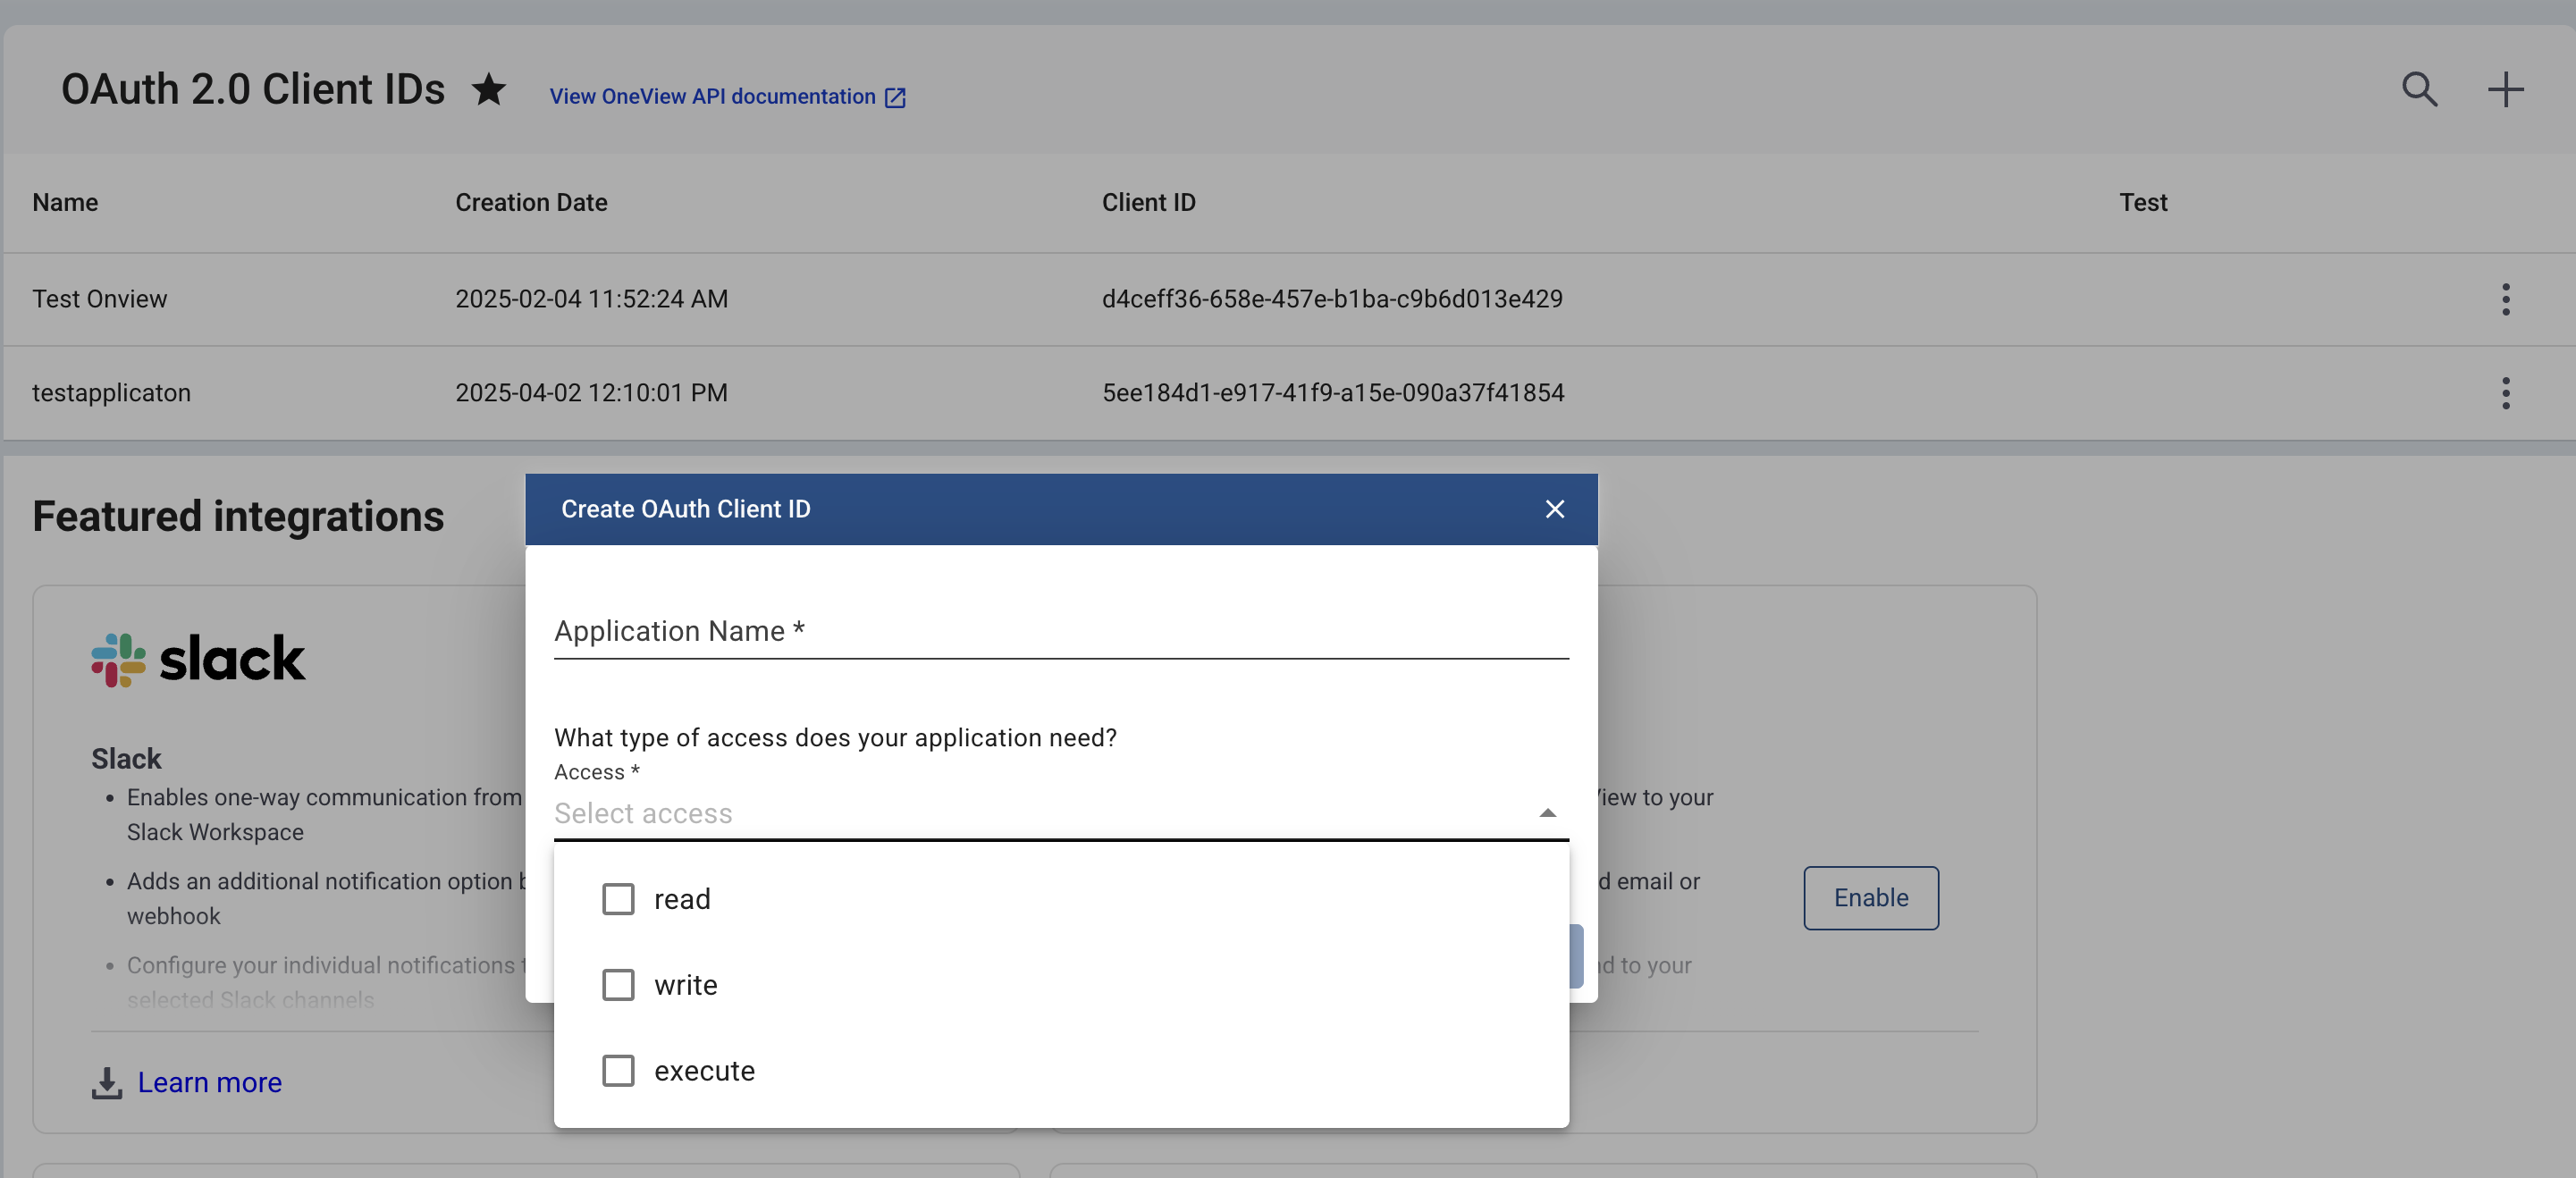Open the search tool
Image resolution: width=2576 pixels, height=1178 pixels.
(2420, 90)
